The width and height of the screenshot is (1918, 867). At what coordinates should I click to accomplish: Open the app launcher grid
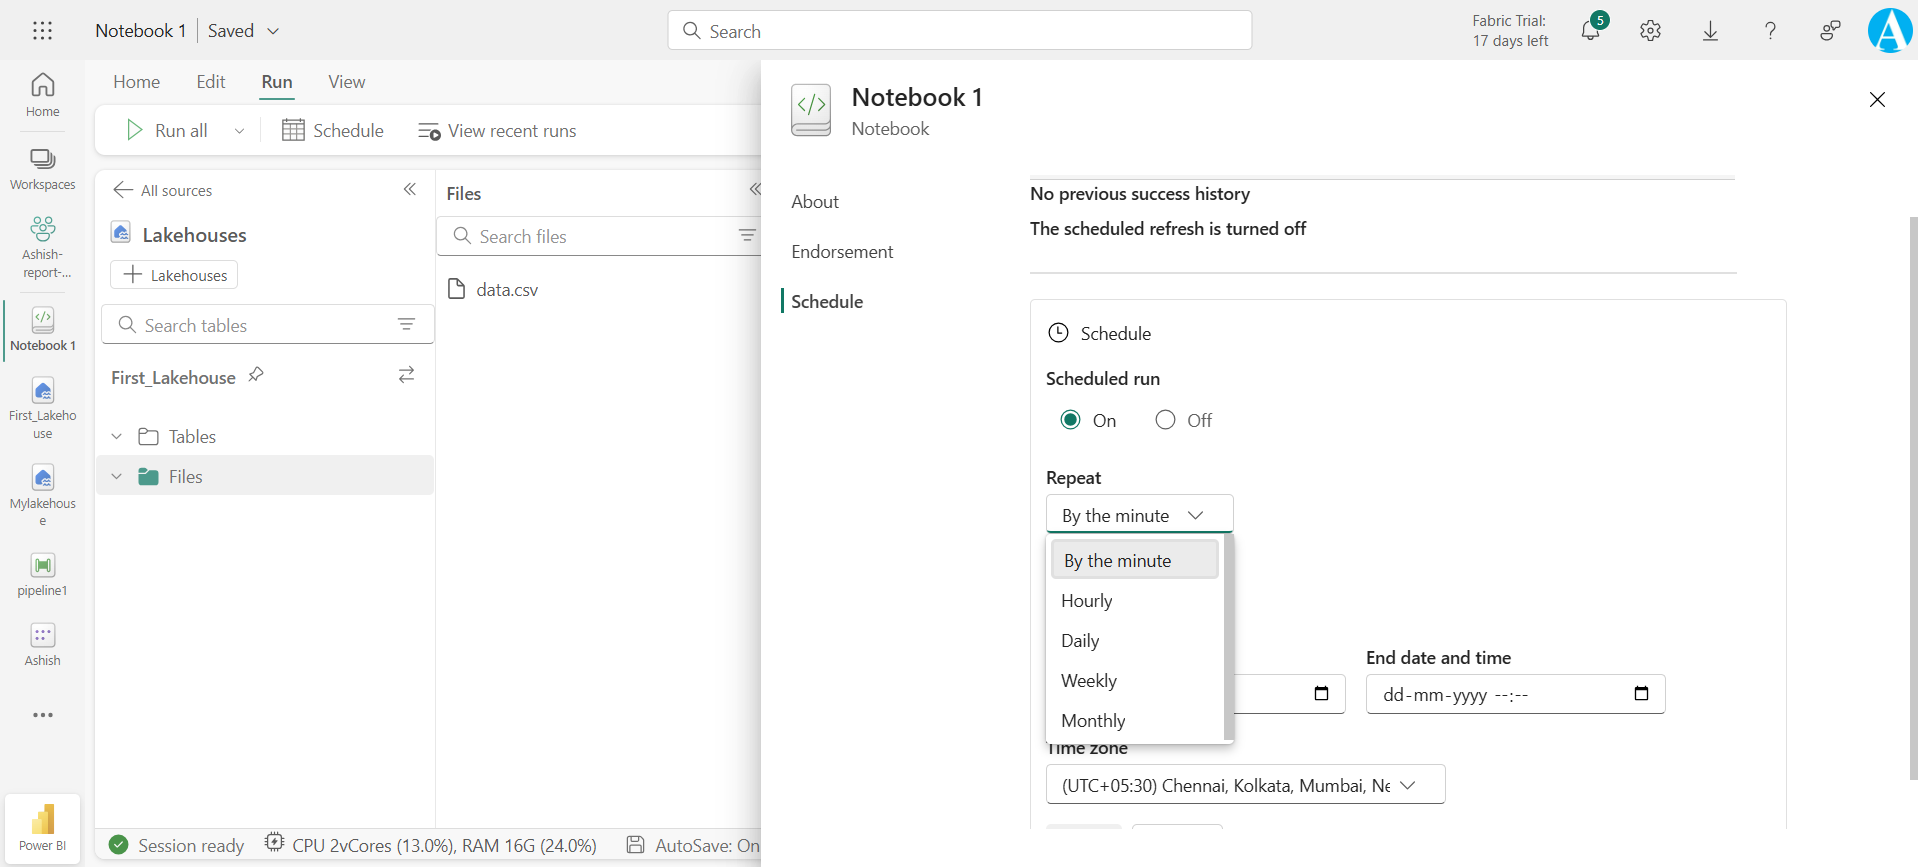click(42, 31)
